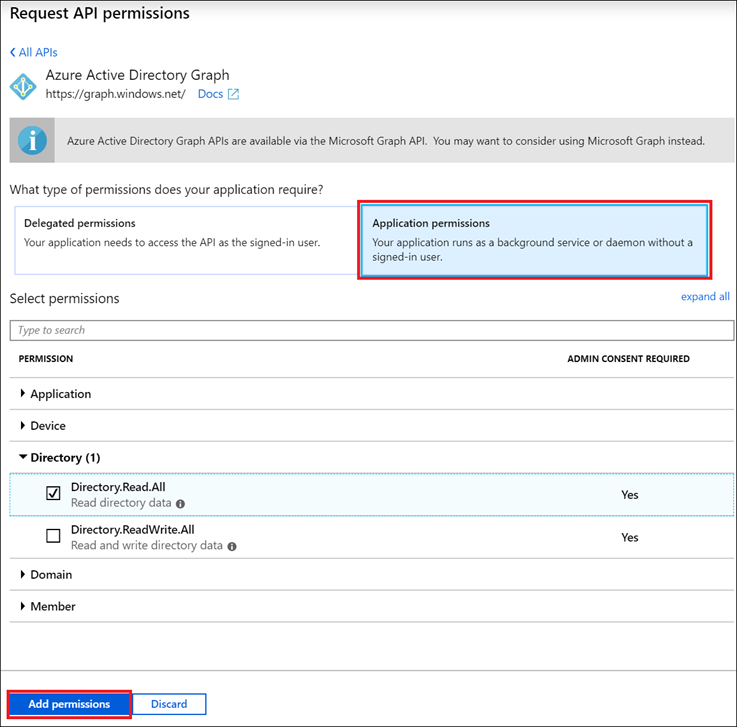
Task: Click the Directory.Read.All permission name
Action: 118,487
